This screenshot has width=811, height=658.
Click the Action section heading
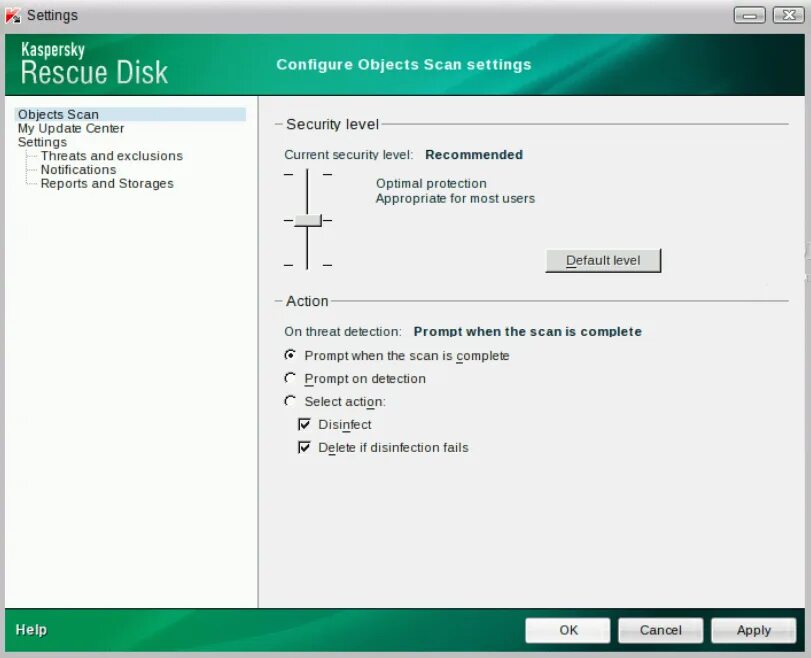(x=307, y=301)
